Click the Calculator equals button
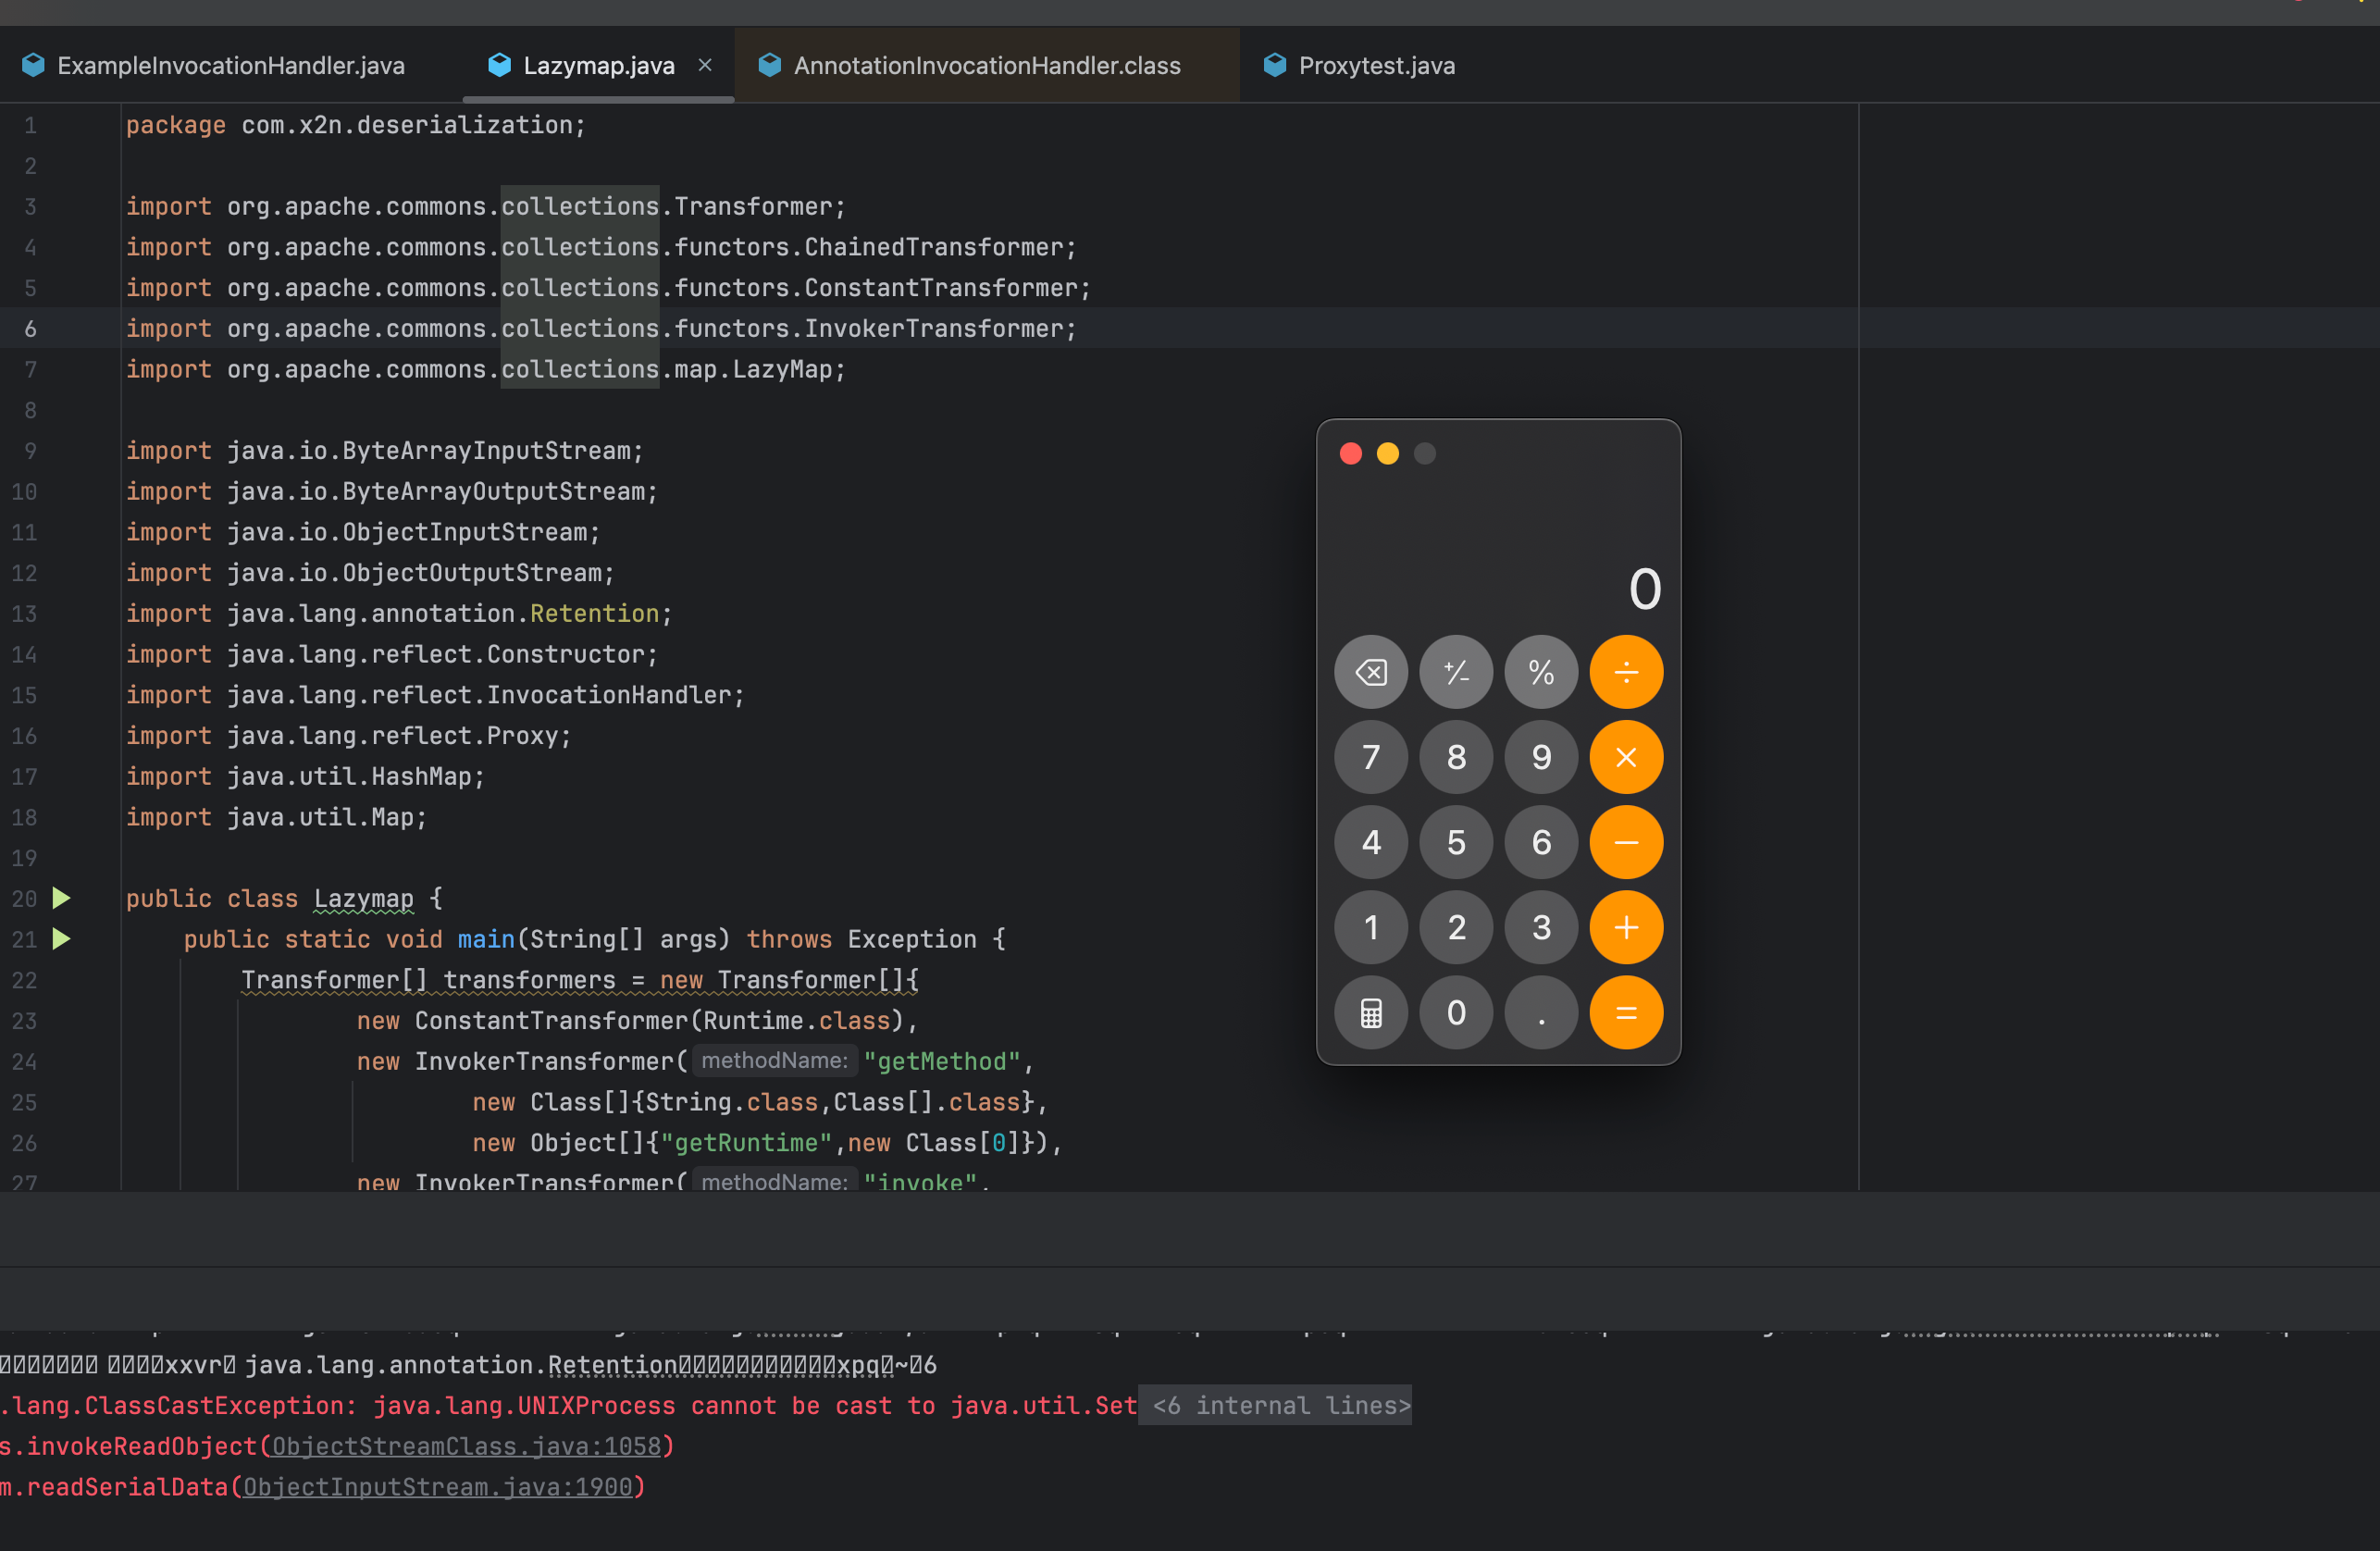 tap(1626, 1012)
